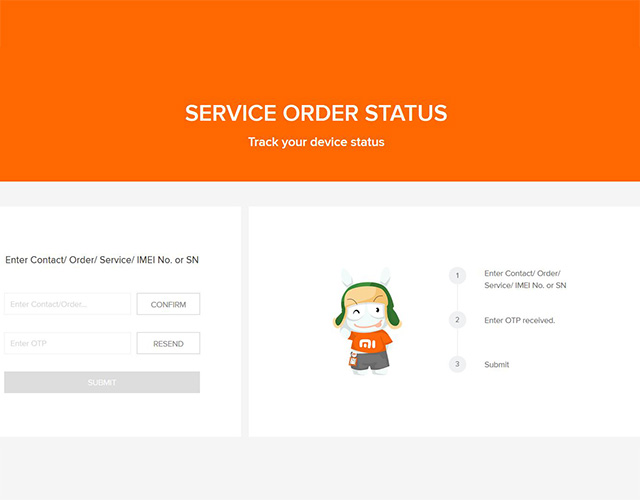640x500 pixels.
Task: Focus the Enter OTP input field
Action: [67, 343]
